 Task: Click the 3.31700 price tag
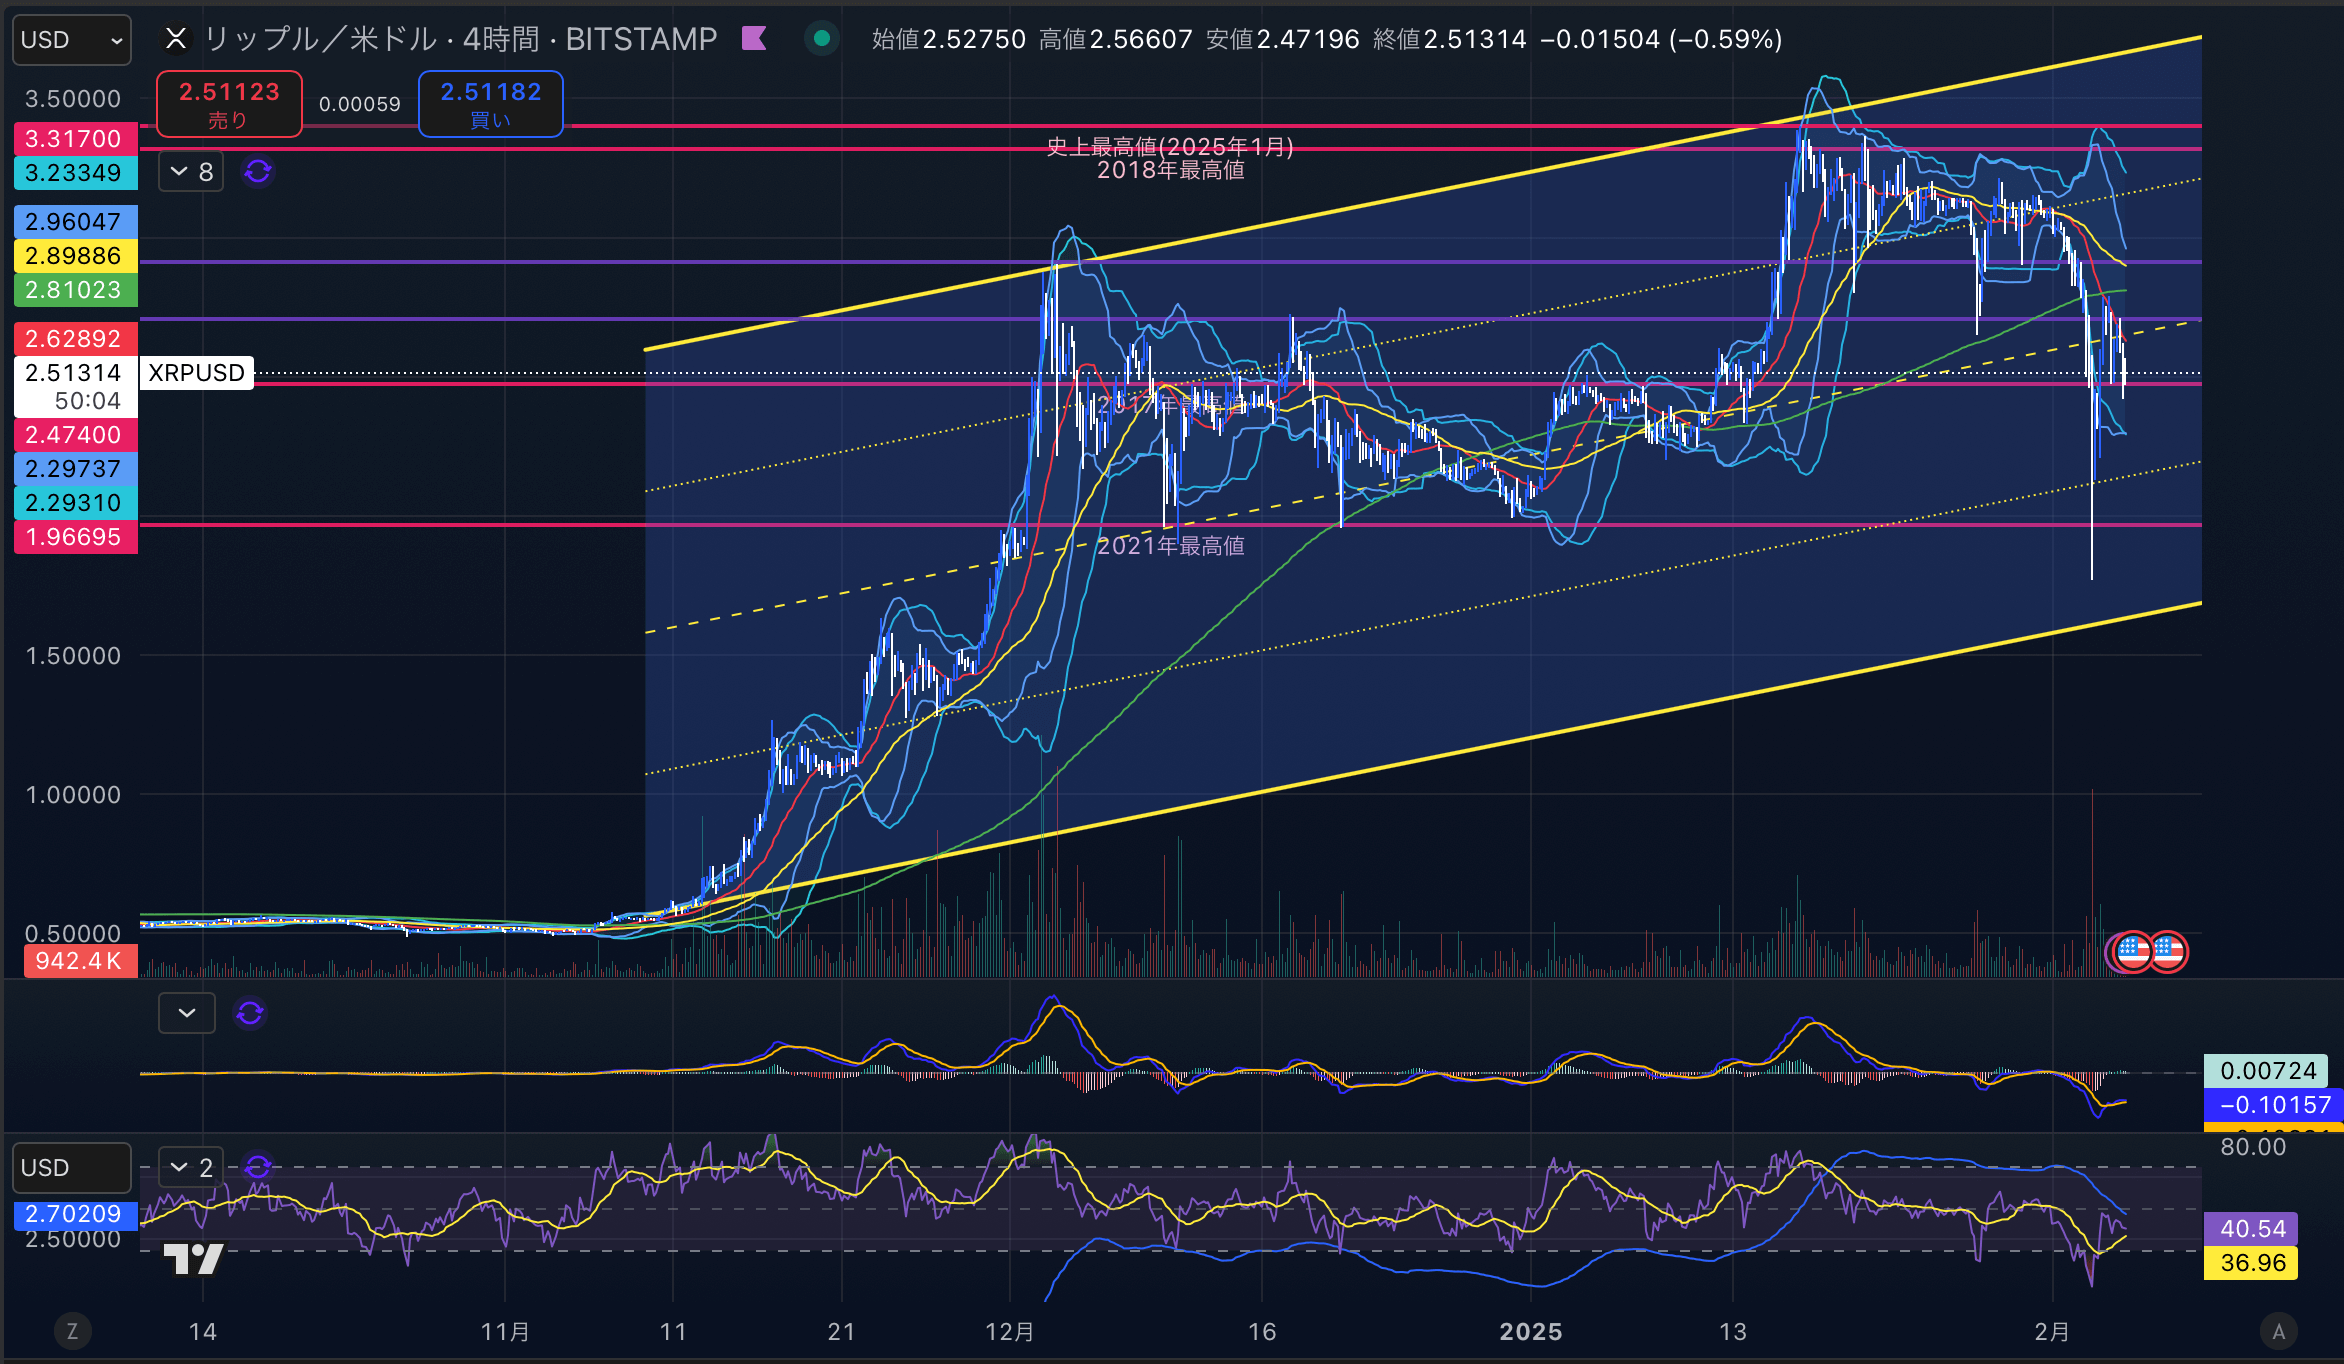(x=76, y=139)
